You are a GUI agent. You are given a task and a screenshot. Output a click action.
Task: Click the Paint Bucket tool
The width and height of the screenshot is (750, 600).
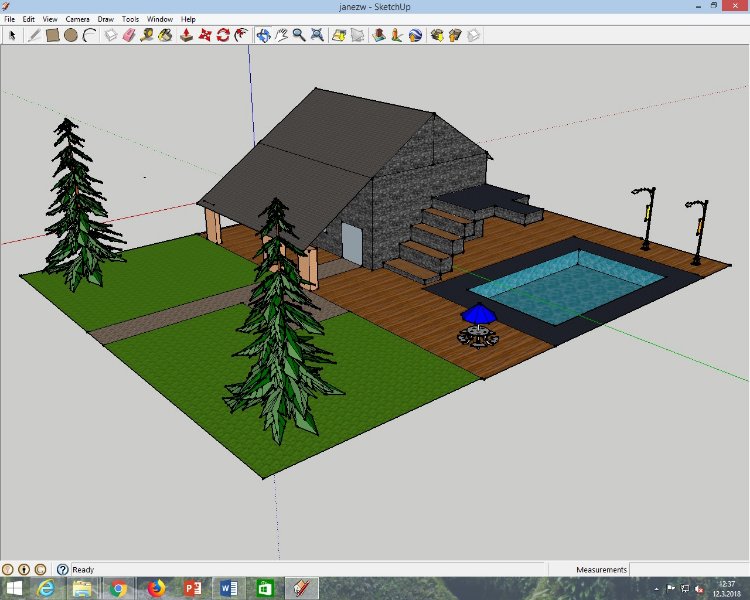pos(165,35)
